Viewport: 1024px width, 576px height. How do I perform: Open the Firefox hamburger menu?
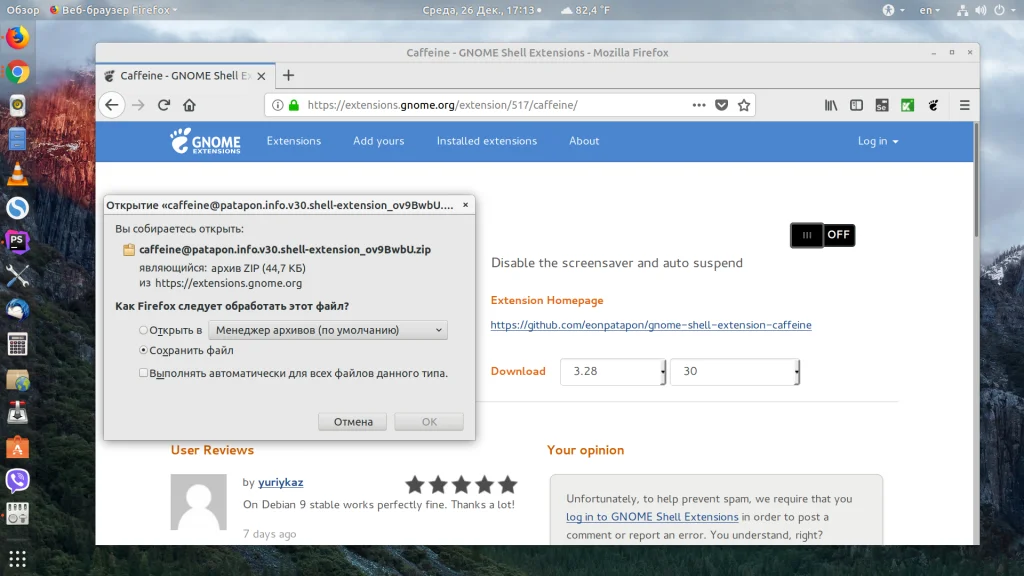[965, 105]
